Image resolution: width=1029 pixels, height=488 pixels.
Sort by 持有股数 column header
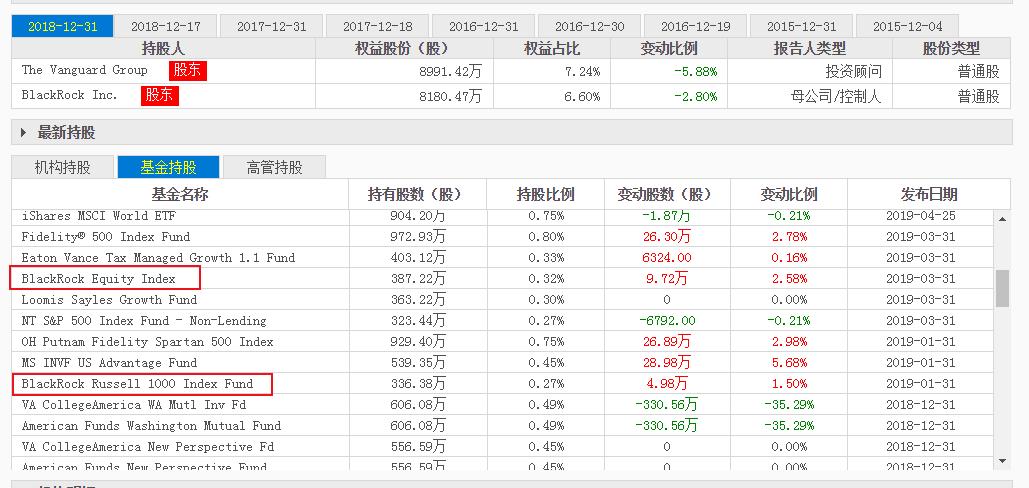point(414,194)
